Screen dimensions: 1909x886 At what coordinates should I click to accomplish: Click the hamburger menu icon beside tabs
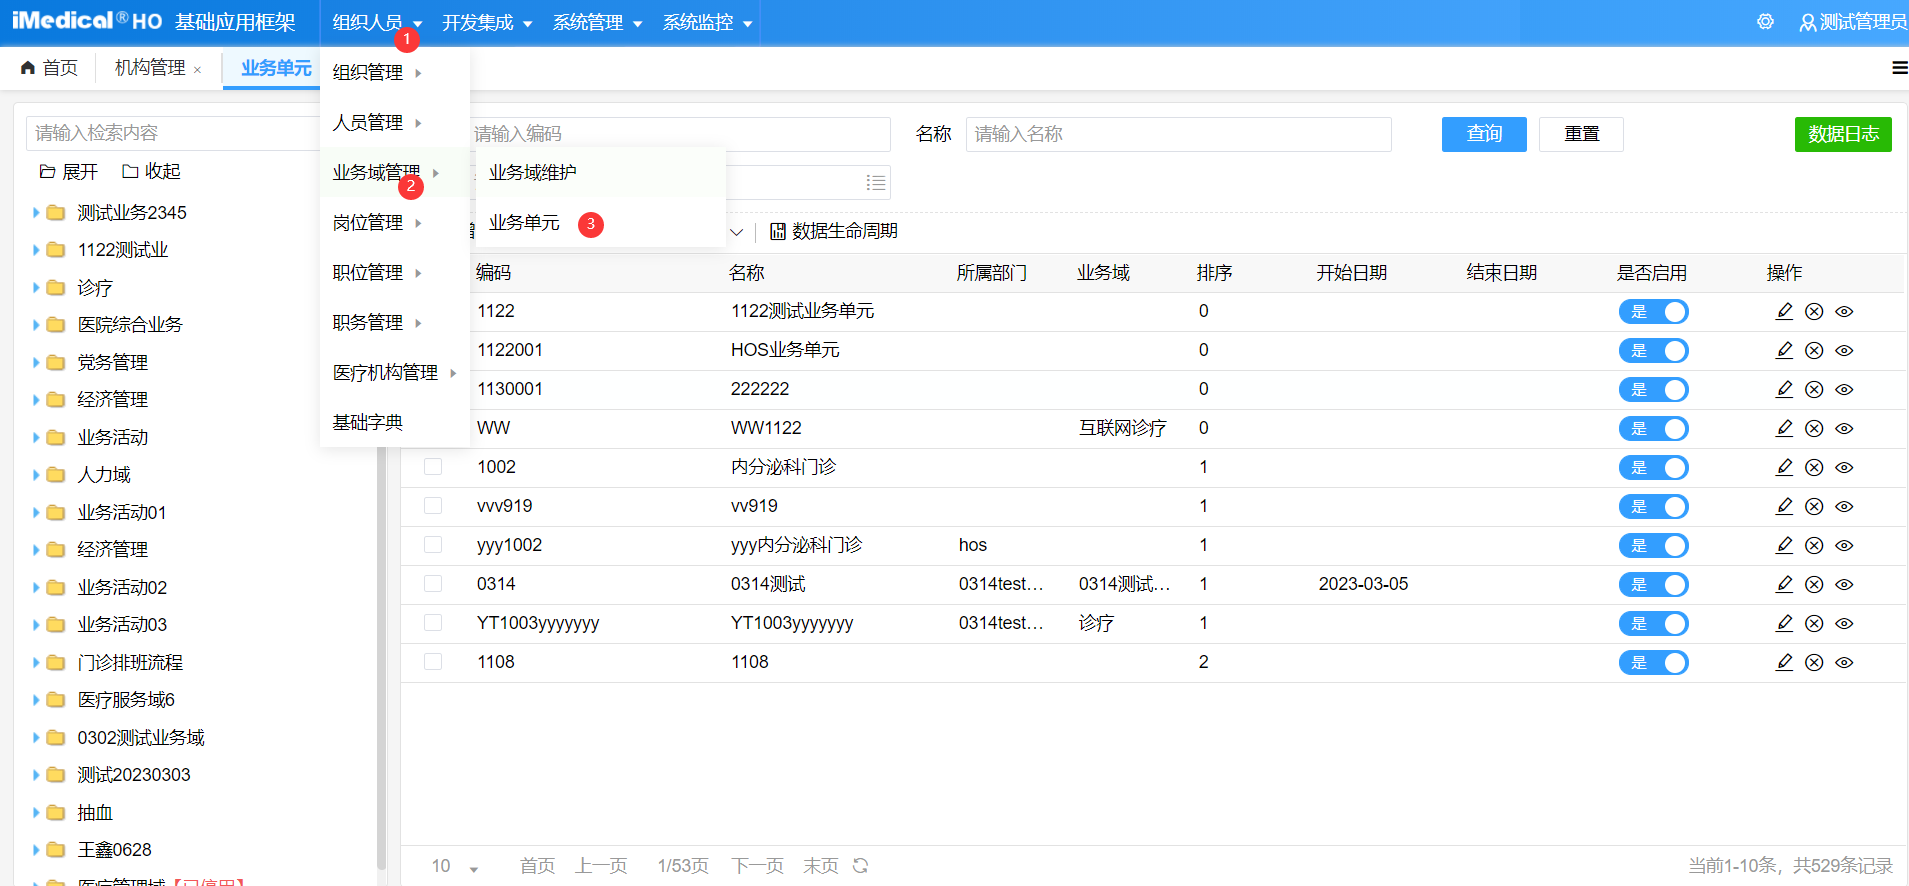pos(1899,68)
